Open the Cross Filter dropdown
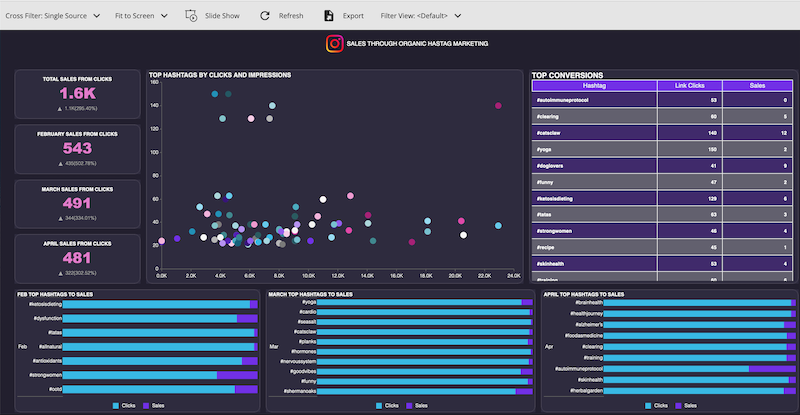Viewport: 800px width, 415px height. click(52, 16)
